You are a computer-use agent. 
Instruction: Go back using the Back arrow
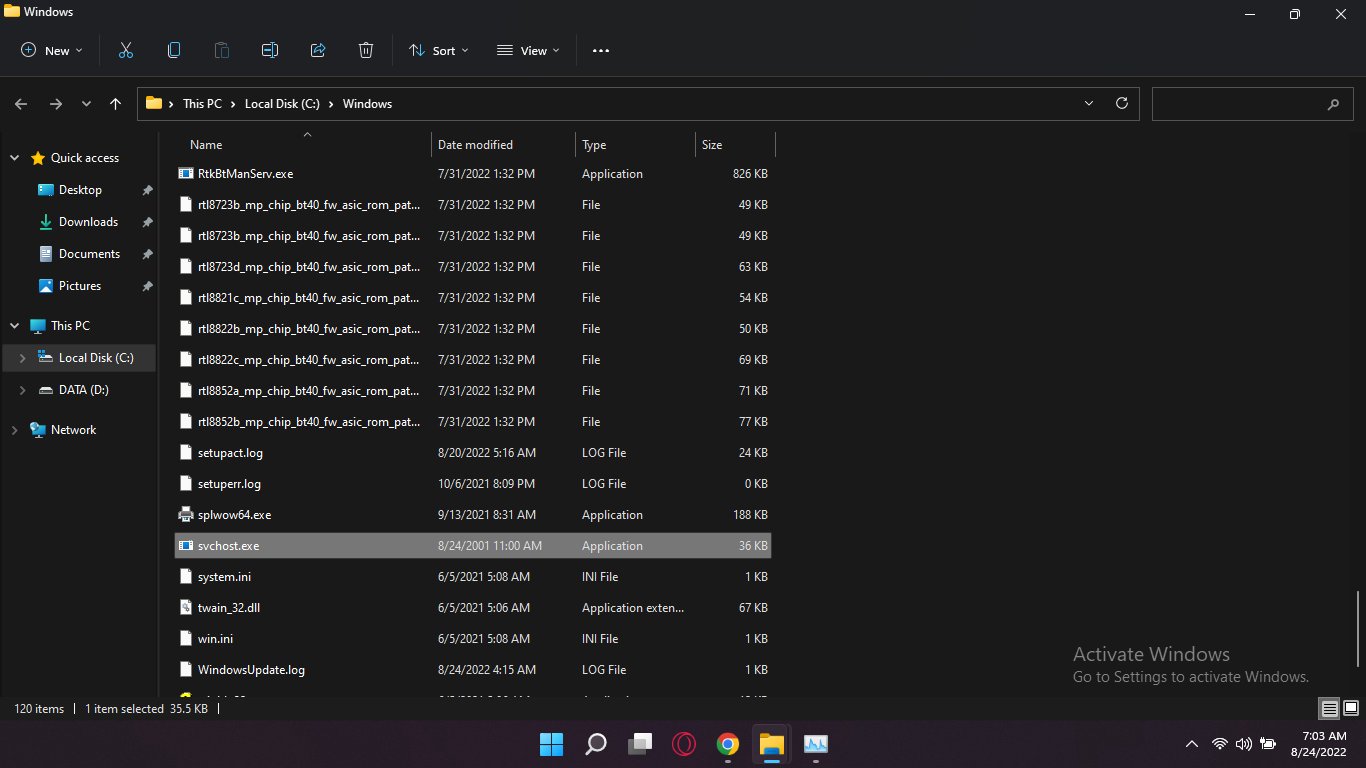tap(22, 104)
